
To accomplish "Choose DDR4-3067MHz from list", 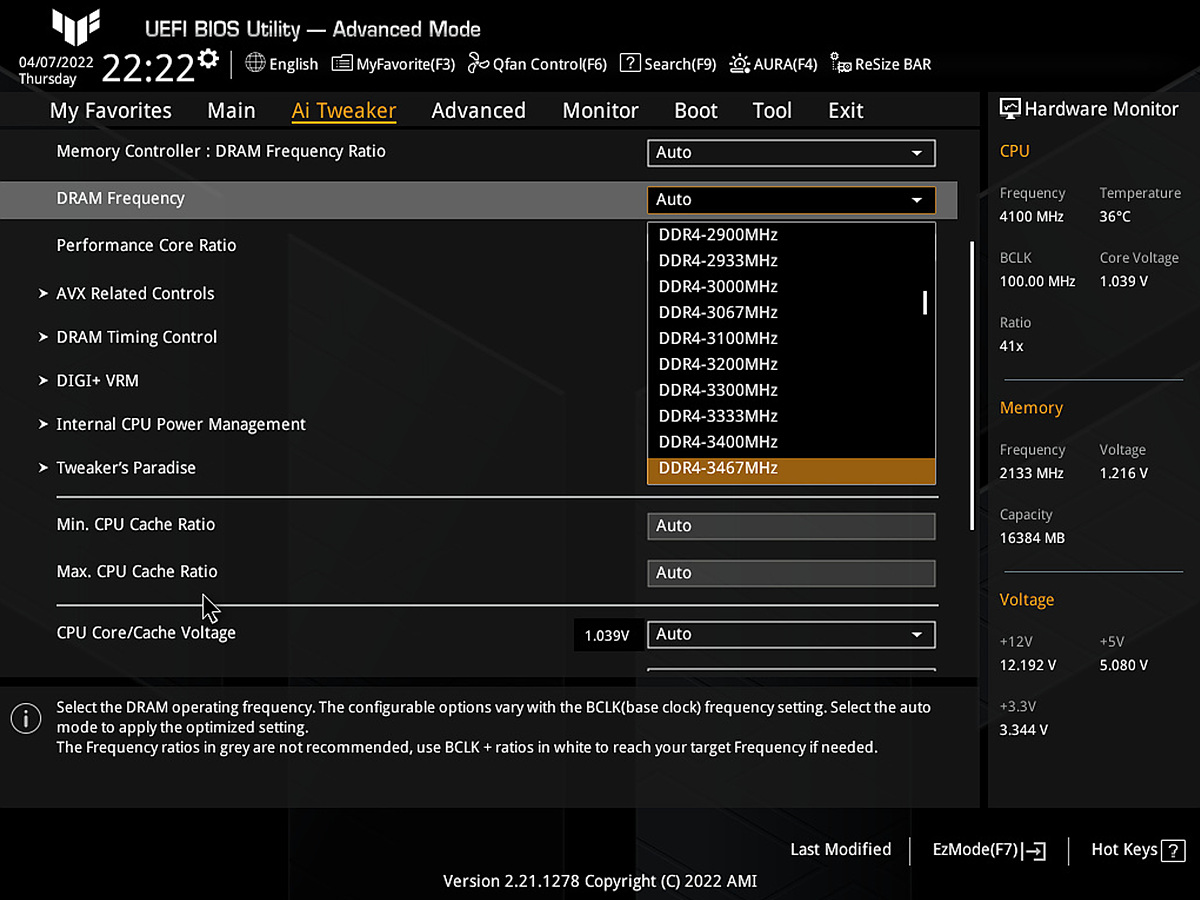I will point(791,313).
